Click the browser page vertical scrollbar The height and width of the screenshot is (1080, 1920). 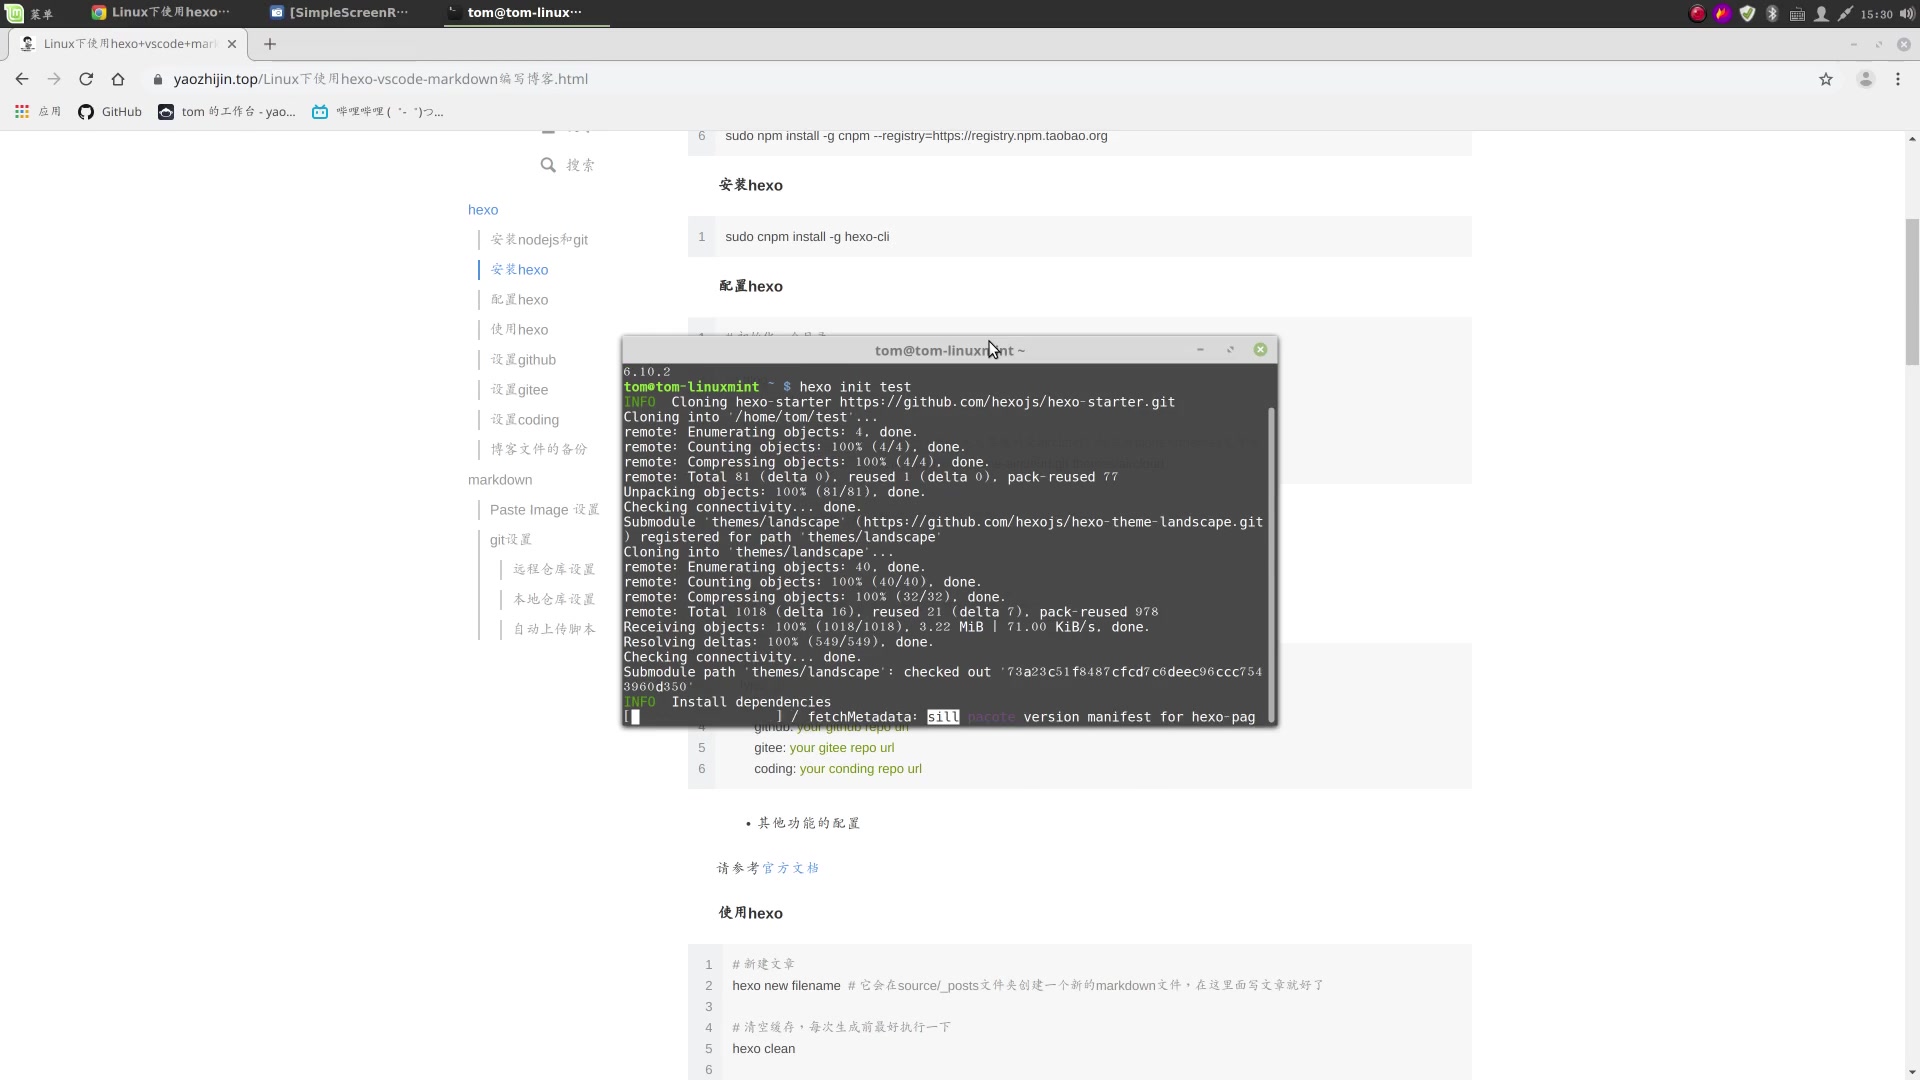pyautogui.click(x=1912, y=290)
